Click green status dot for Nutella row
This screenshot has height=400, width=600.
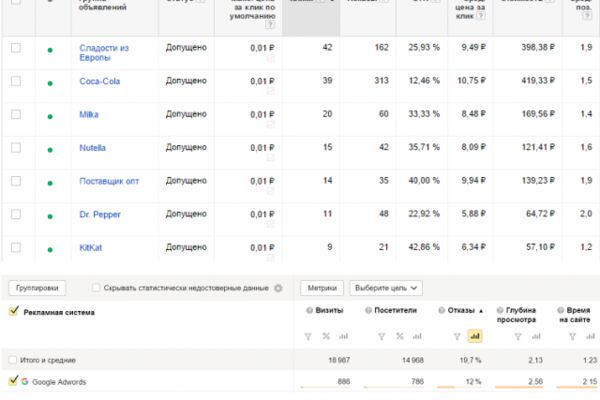50,150
